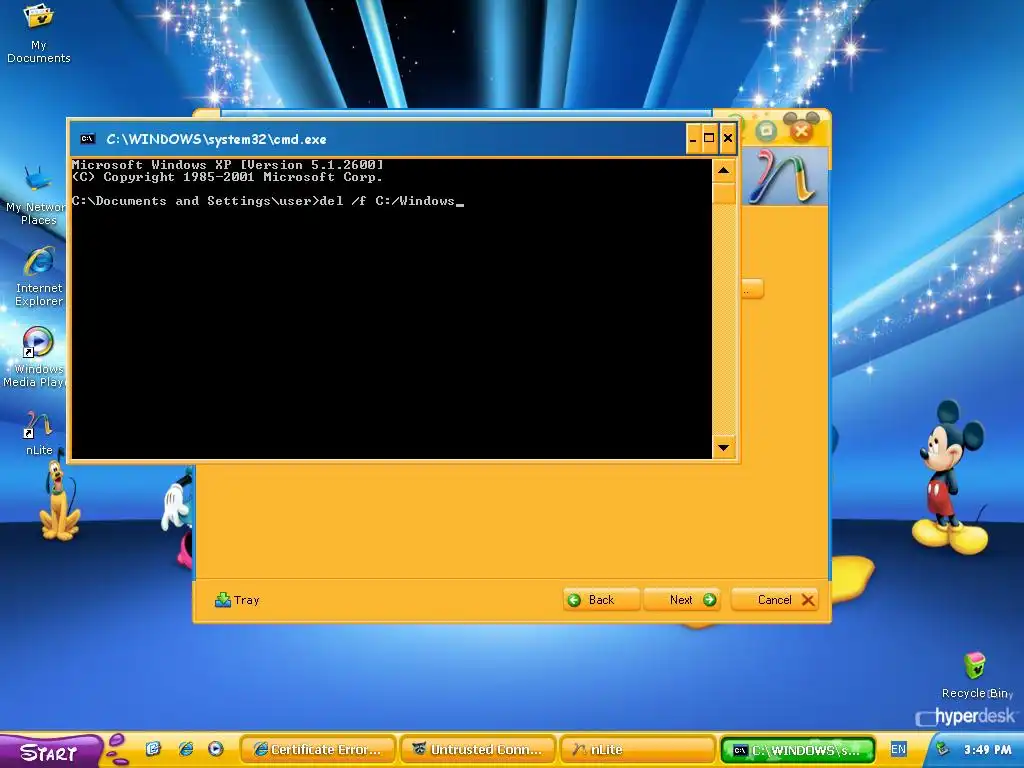Maximize the cmd.exe window
Screen dimensions: 1024x768
point(709,138)
